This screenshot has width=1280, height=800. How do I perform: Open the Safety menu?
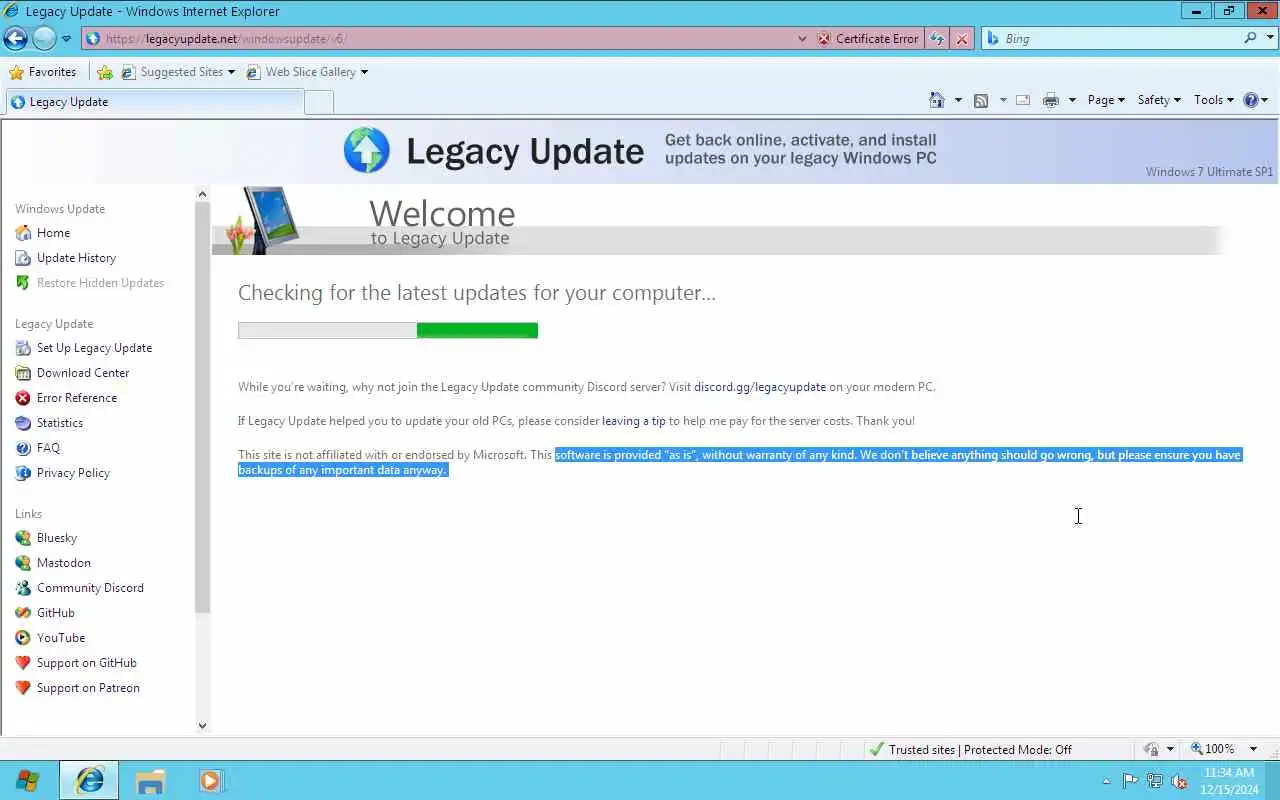pos(1159,100)
